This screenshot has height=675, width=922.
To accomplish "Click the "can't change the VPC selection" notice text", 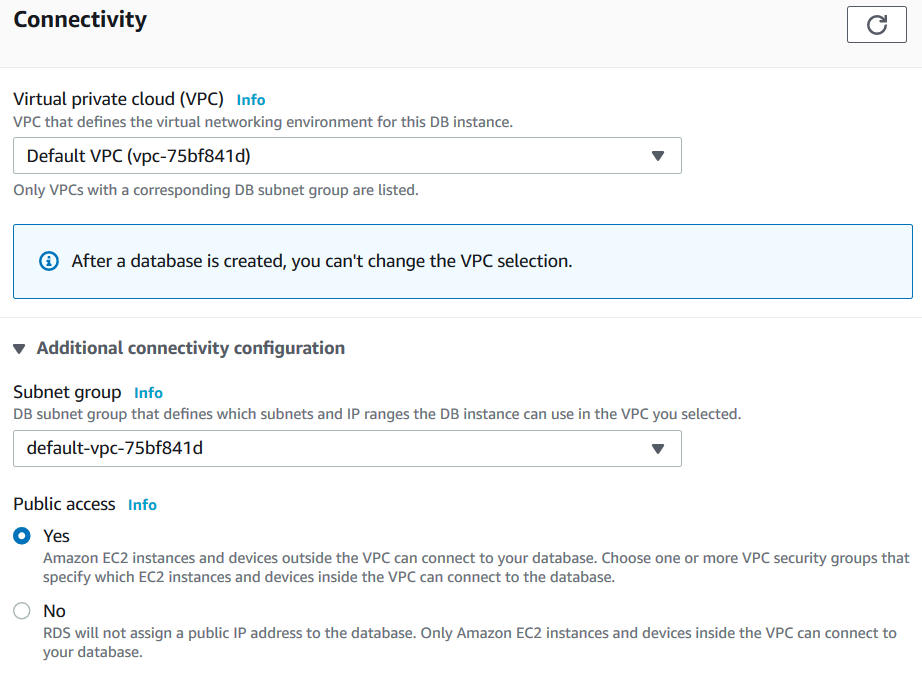I will (321, 261).
